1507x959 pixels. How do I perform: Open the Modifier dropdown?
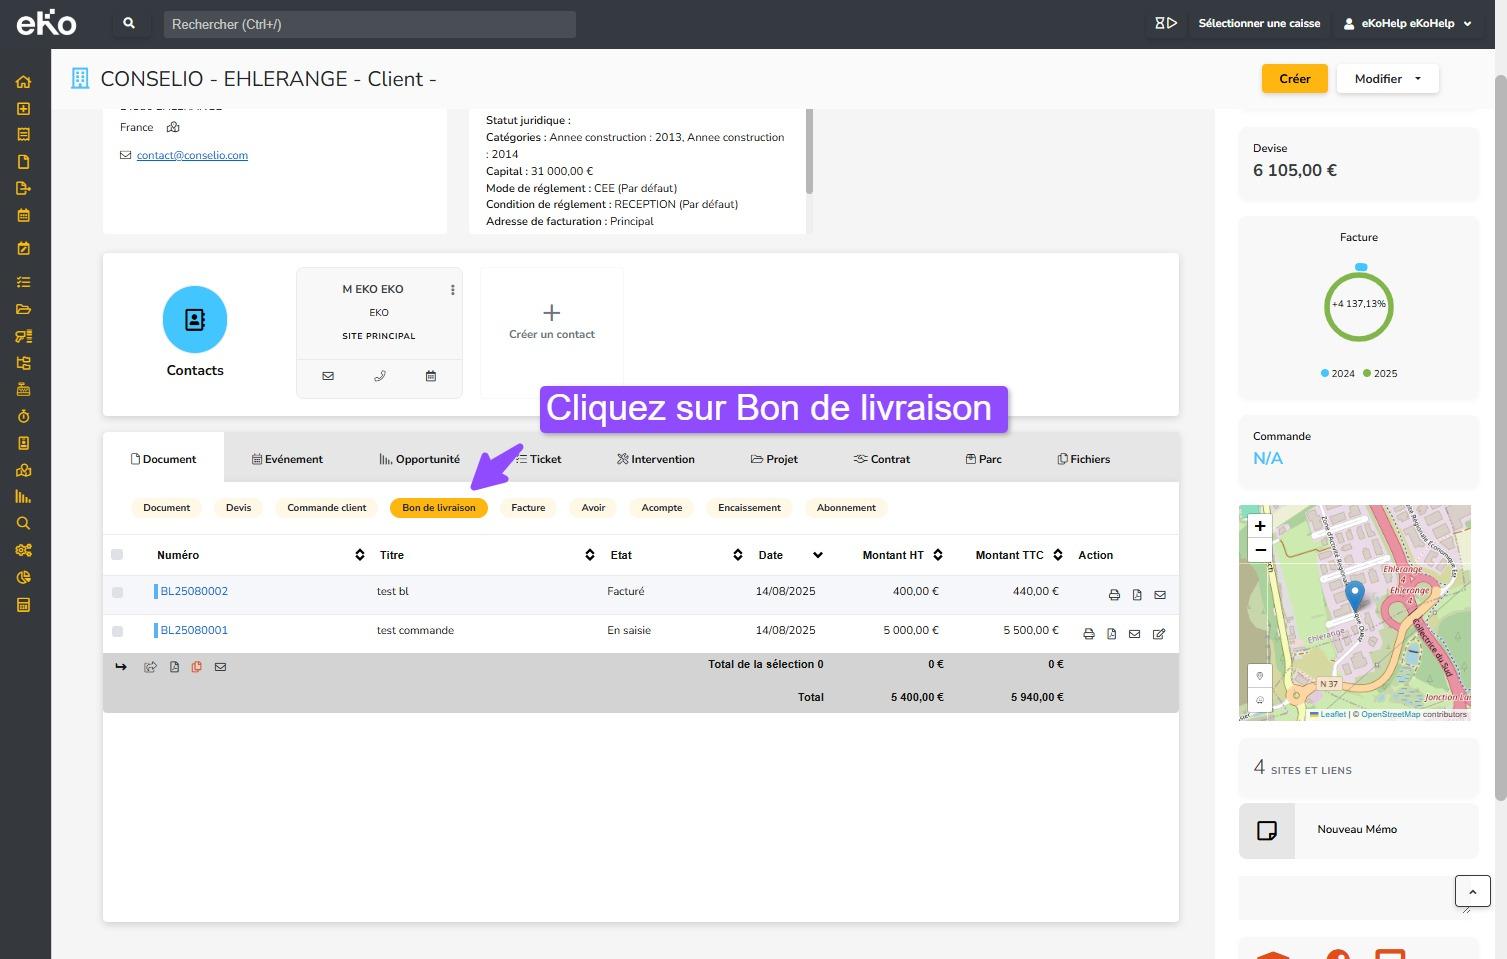pos(1387,79)
